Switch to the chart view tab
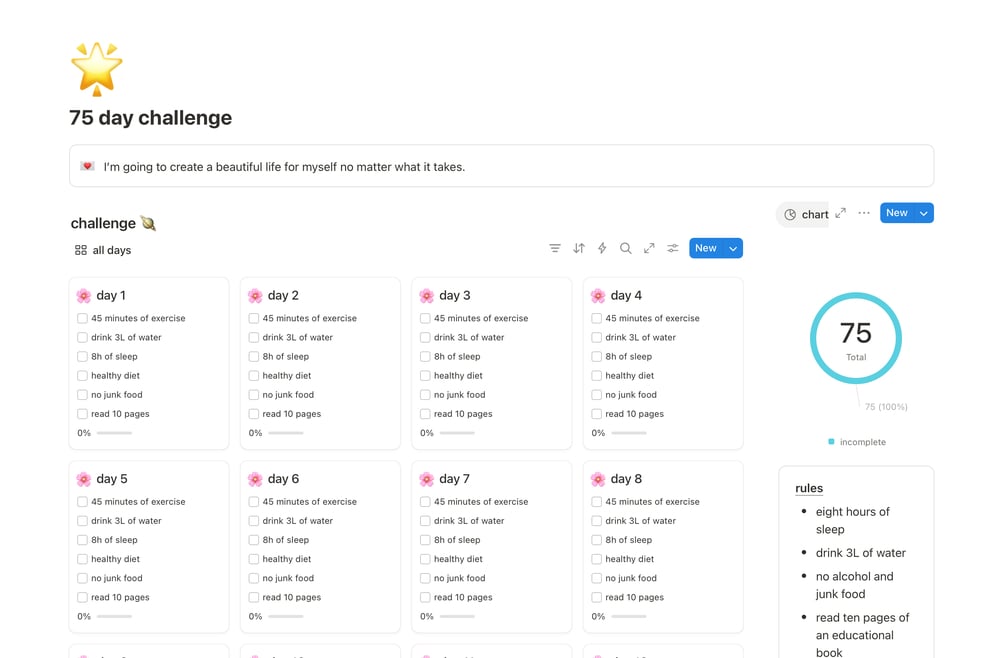 (806, 214)
